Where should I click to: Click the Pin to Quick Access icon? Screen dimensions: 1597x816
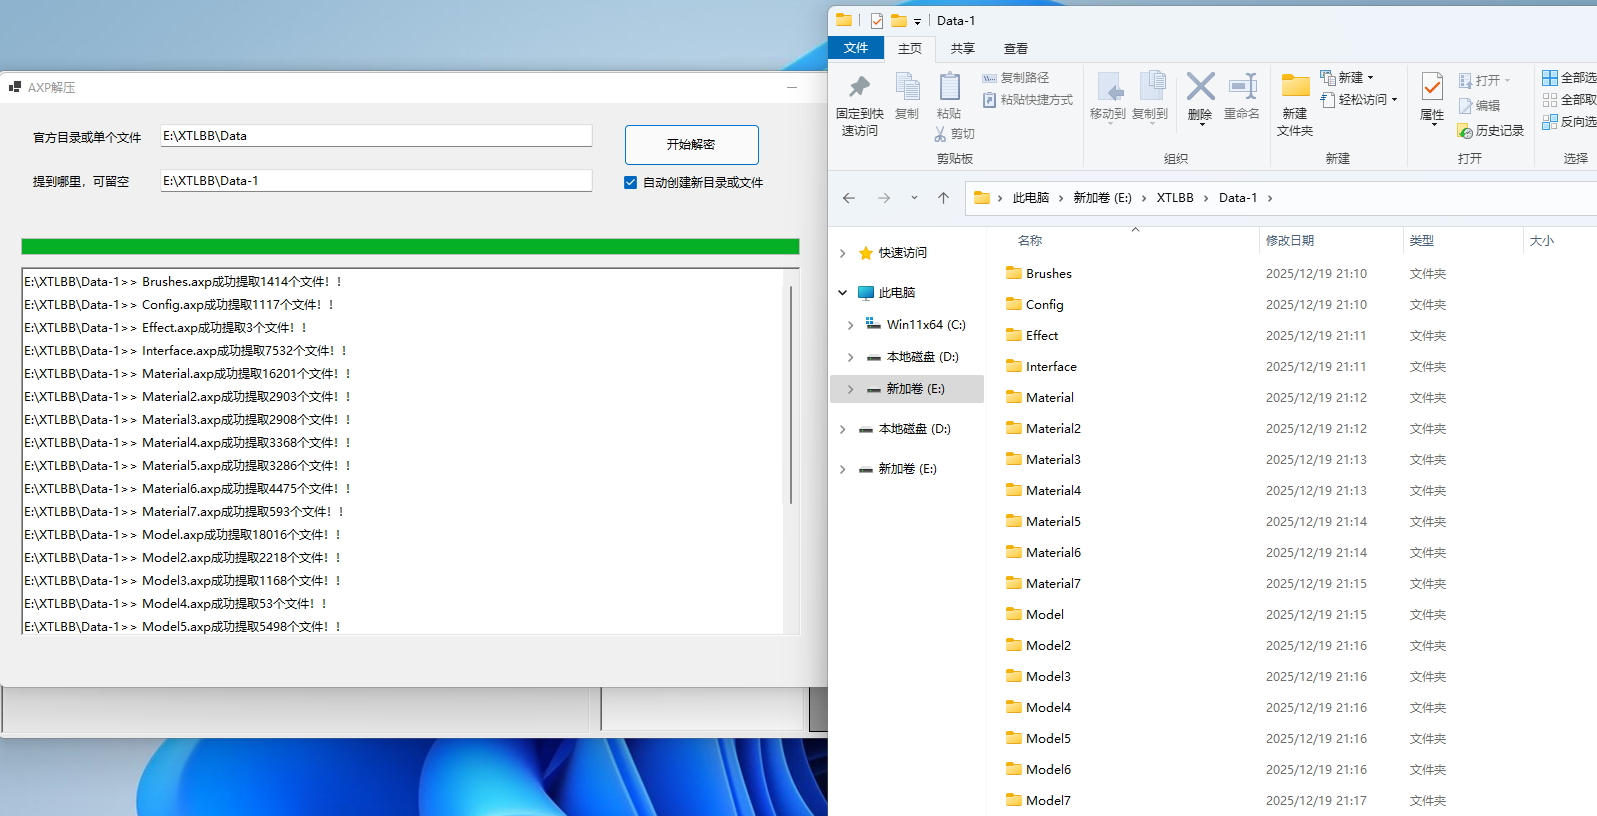click(859, 88)
